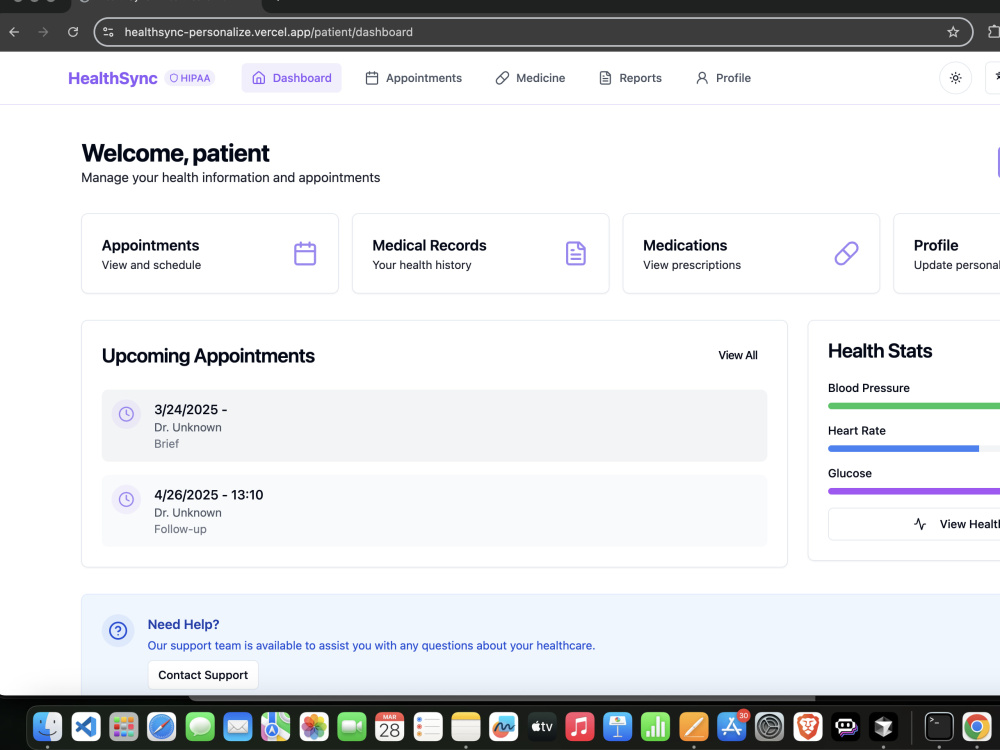Open Maps from the dock

[276, 727]
